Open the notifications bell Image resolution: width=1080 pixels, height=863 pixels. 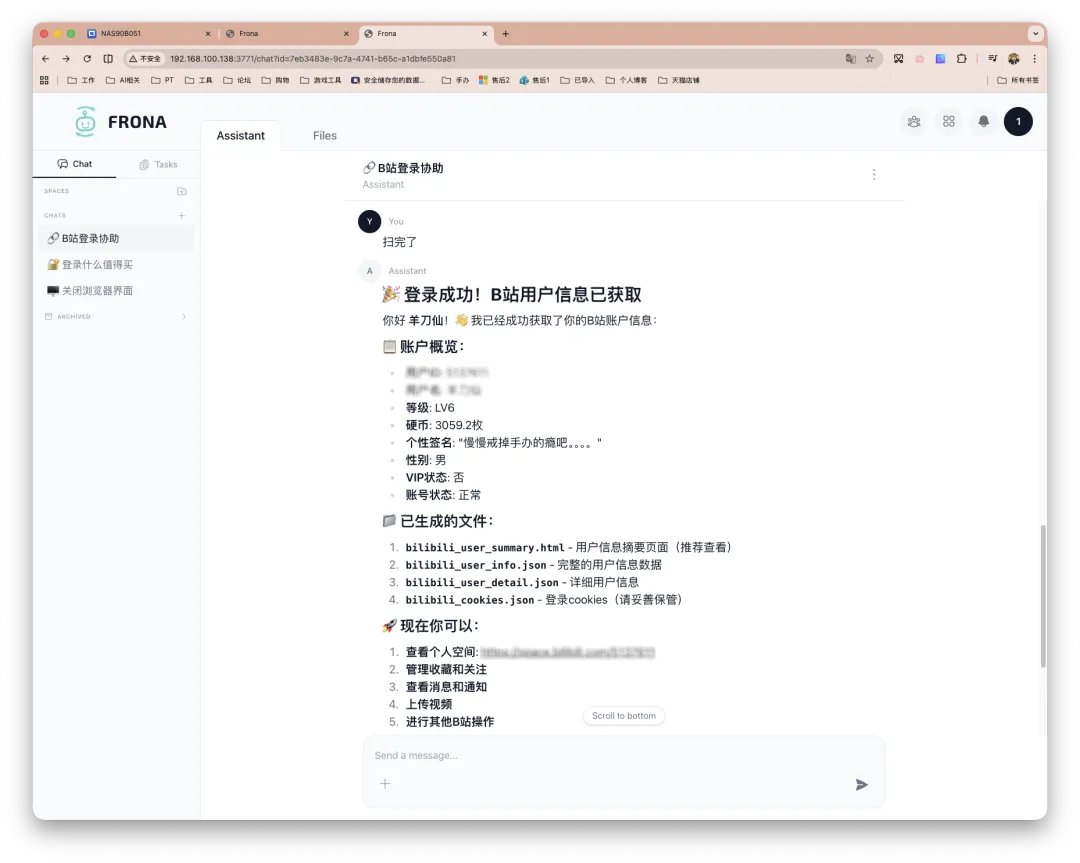point(984,122)
